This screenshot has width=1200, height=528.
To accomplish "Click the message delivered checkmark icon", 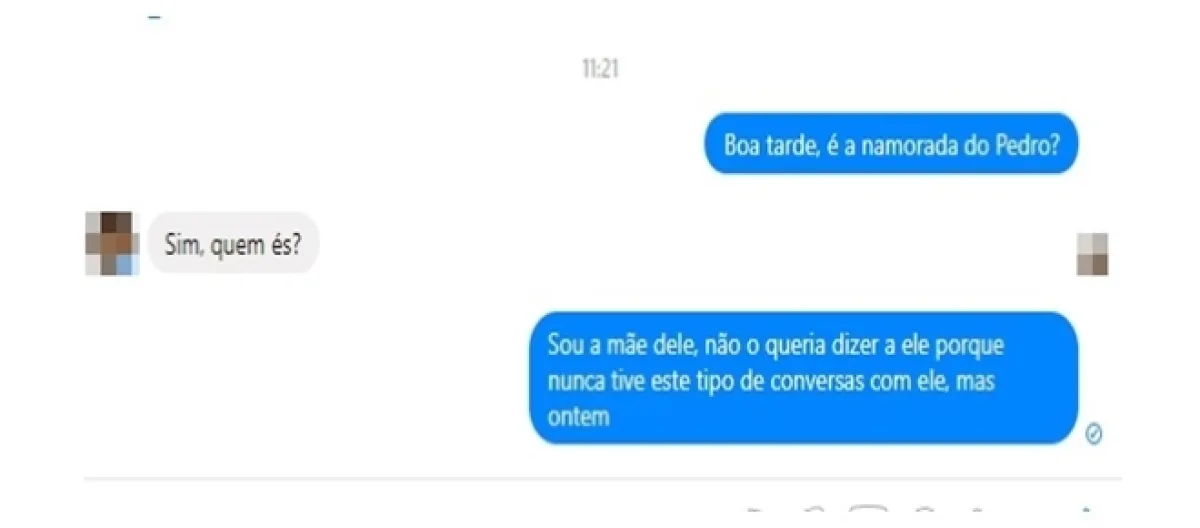I will click(1094, 433).
